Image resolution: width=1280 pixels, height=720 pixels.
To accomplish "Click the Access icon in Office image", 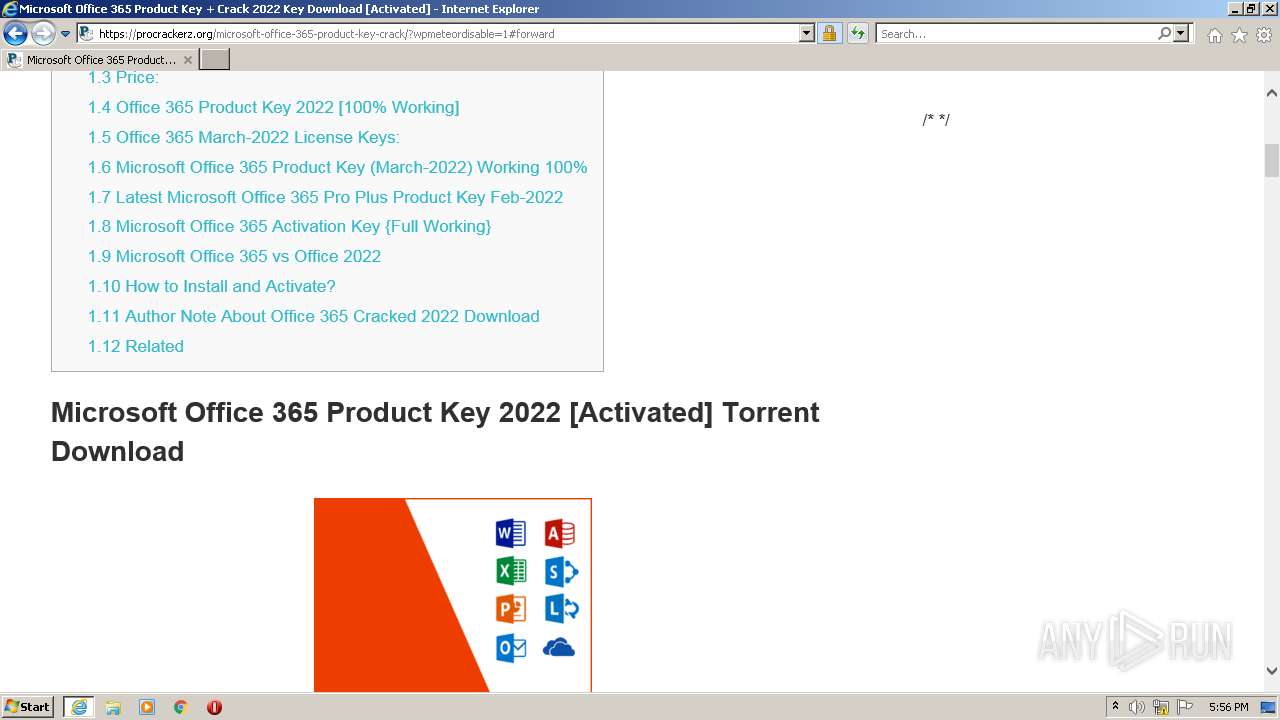I will (x=559, y=533).
